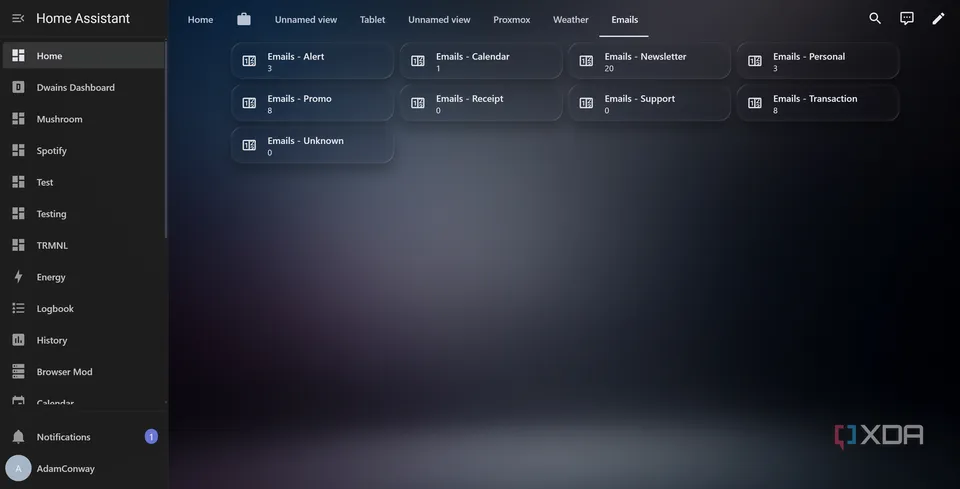This screenshot has height=489, width=960.
Task: Click the Emails - Unknown counter card
Action: pos(312,146)
